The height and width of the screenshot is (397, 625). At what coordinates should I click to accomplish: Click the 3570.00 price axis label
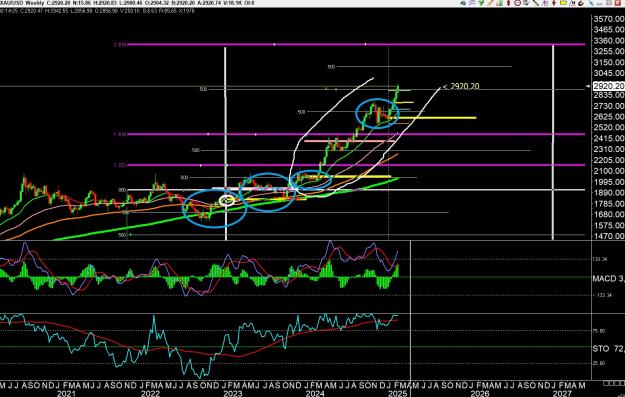coord(609,19)
